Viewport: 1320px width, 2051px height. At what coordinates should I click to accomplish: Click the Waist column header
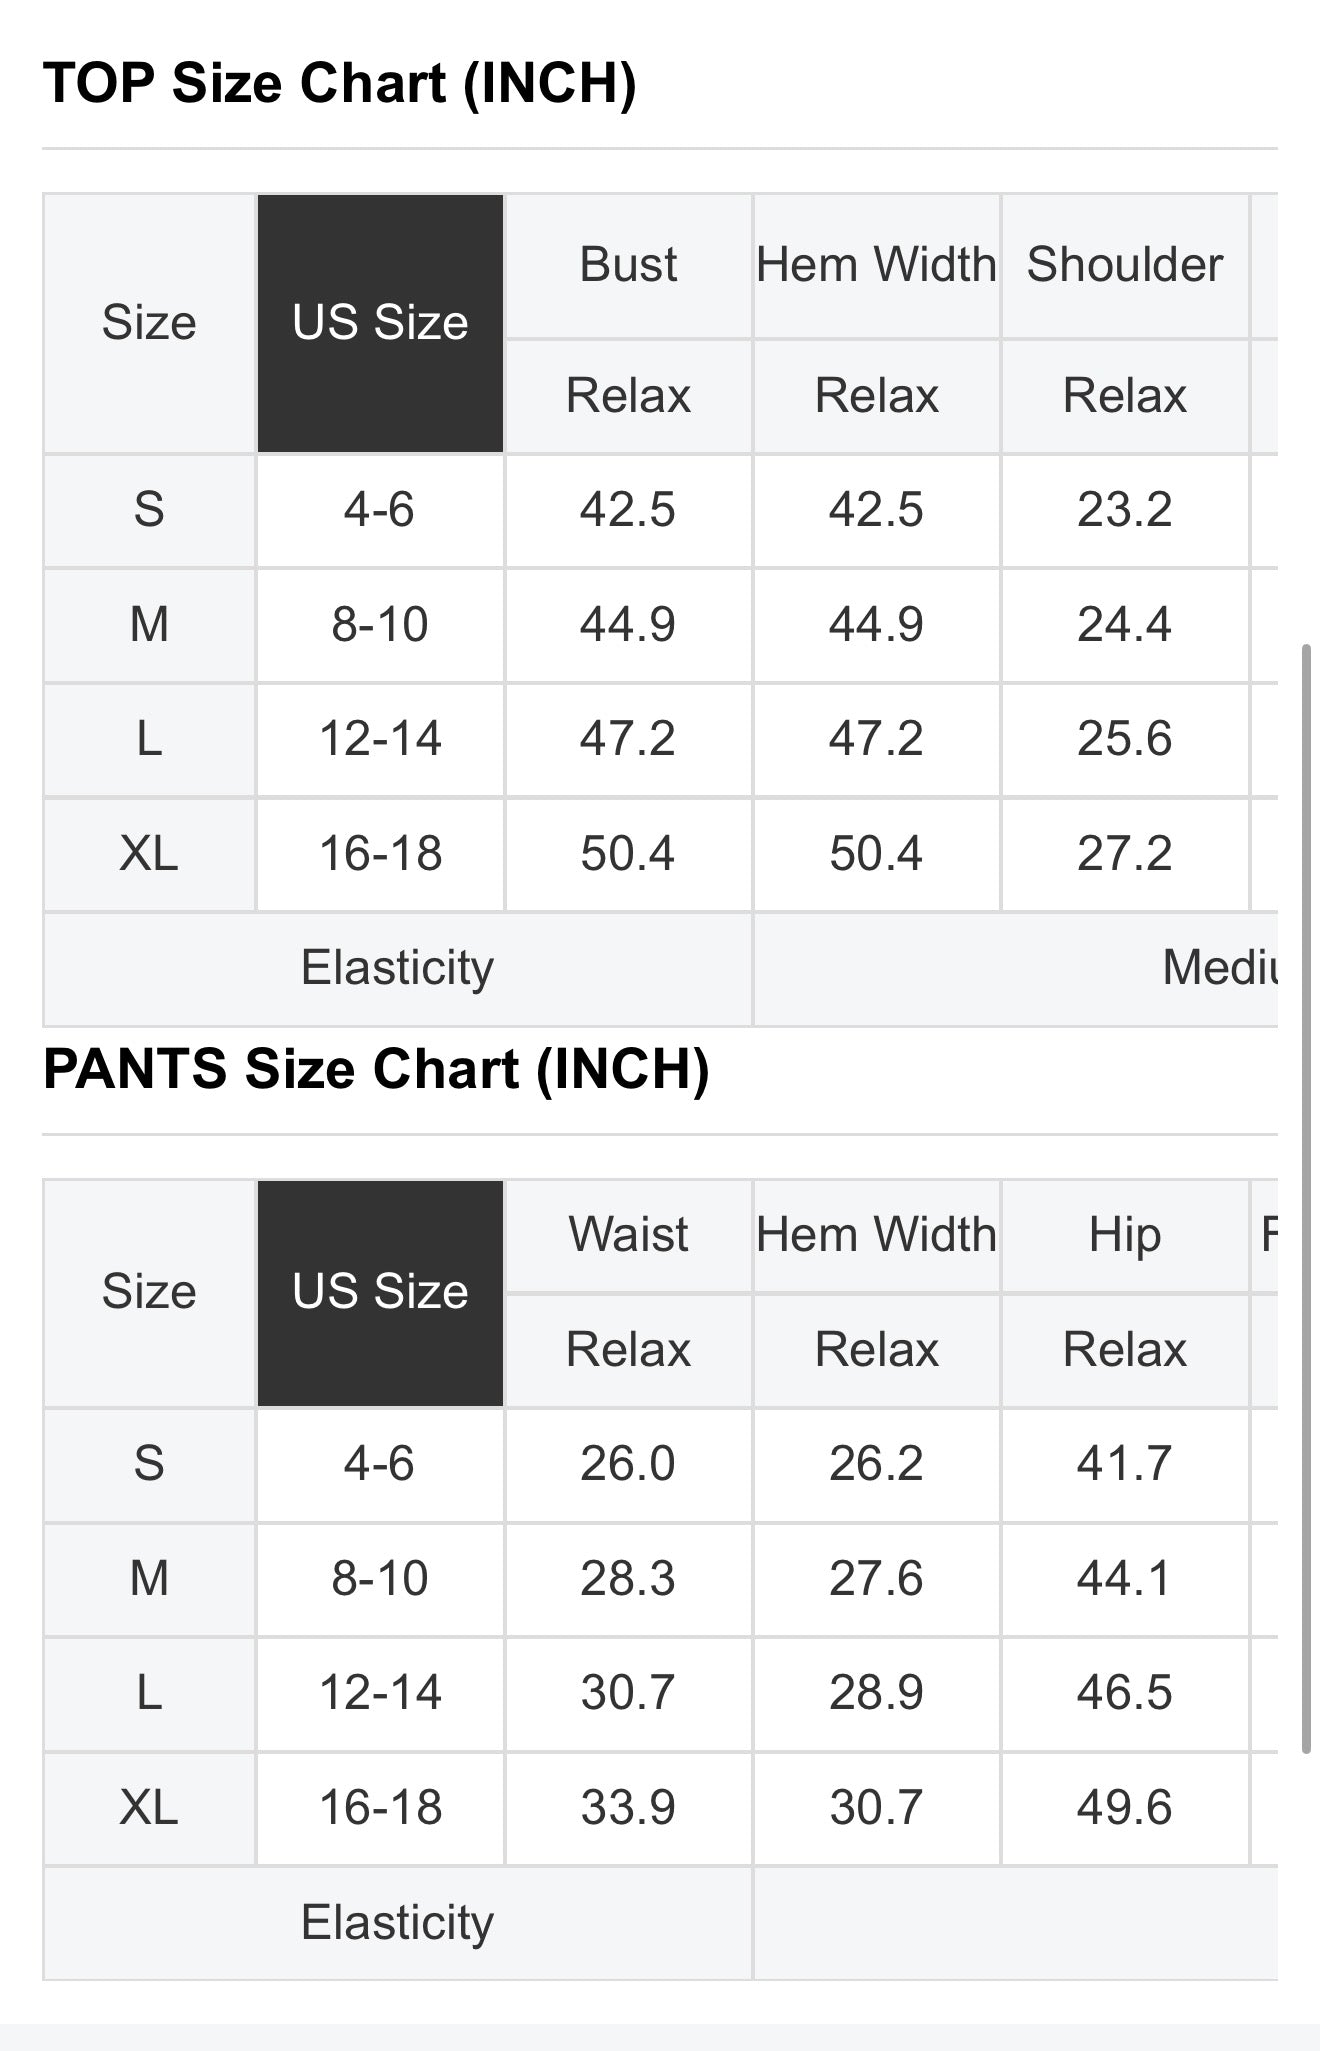click(628, 1235)
